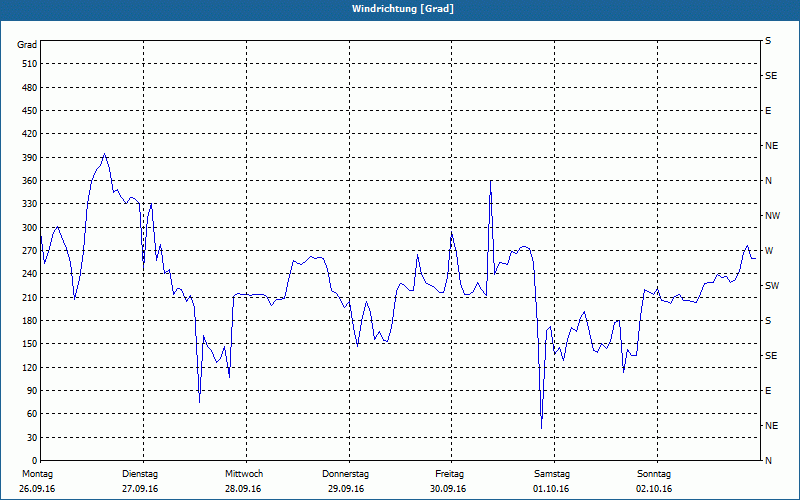This screenshot has width=800, height=500.
Task: Select the 'N' compass label at the 0 baseline
Action: (x=768, y=461)
